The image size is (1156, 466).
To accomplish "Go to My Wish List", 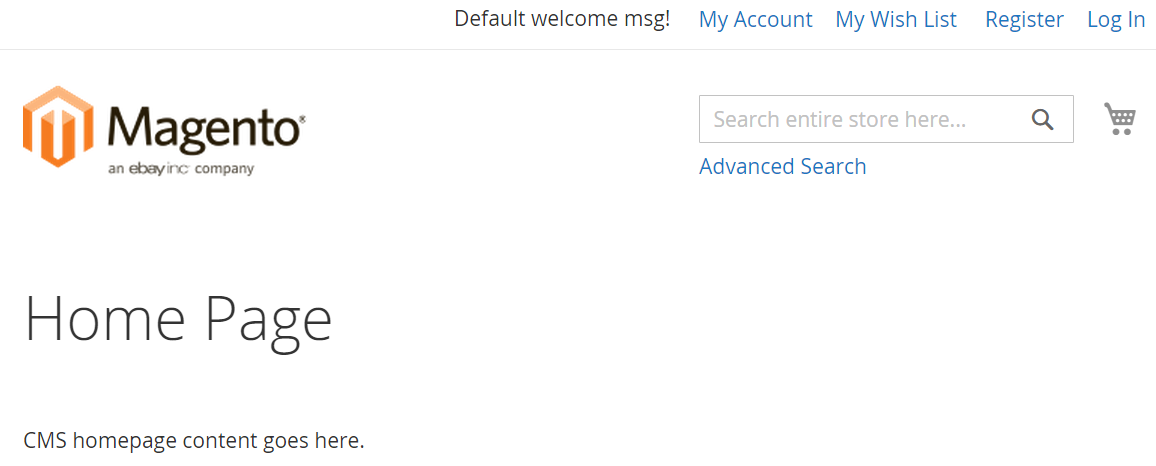I will 895,19.
